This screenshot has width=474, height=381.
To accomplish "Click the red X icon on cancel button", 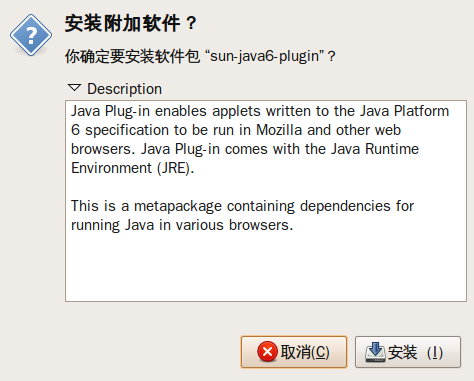I will pyautogui.click(x=267, y=352).
